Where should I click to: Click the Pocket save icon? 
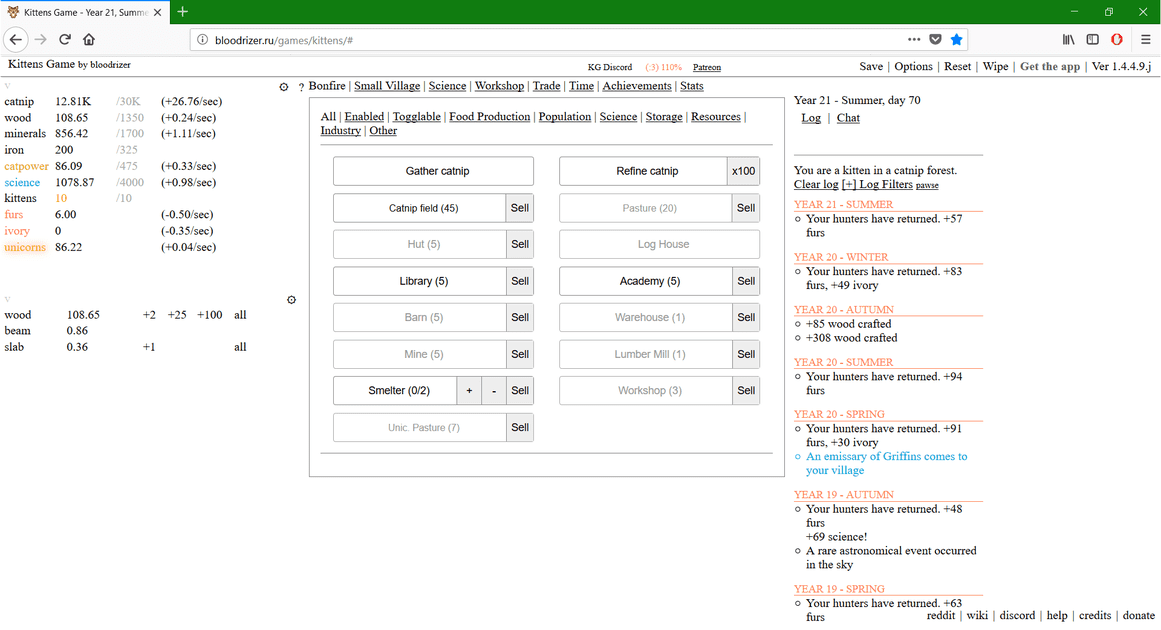pos(935,39)
